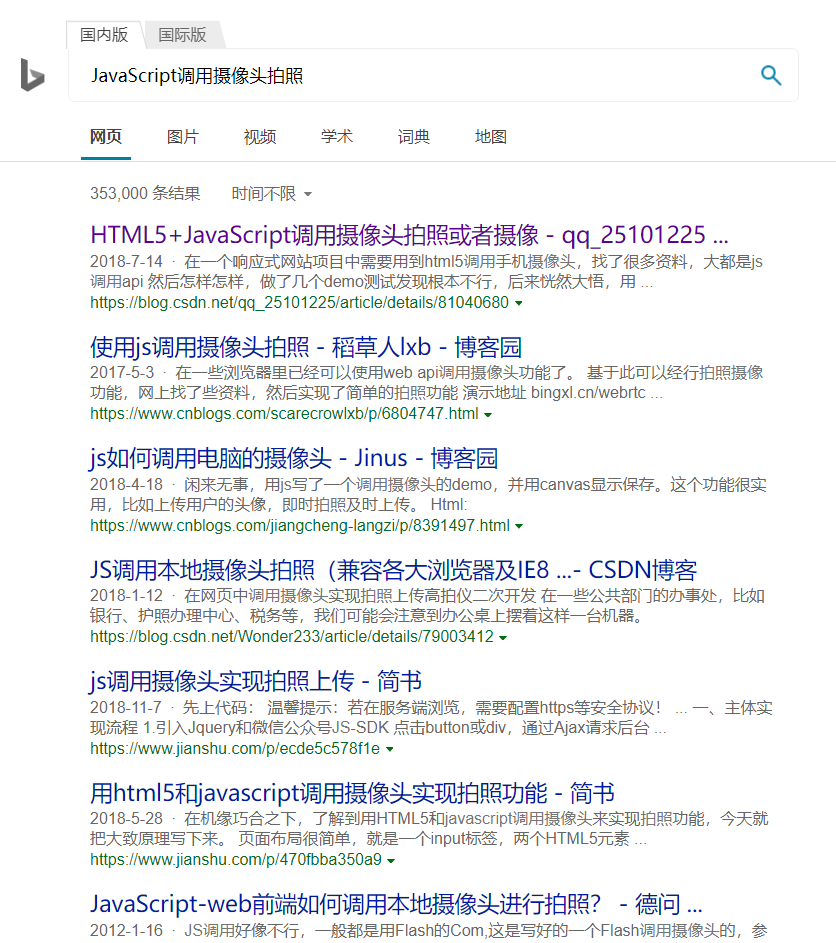
Task: Click URL https://www.jianshu.com/p/ecde5c578f1e
Action: tap(235, 748)
